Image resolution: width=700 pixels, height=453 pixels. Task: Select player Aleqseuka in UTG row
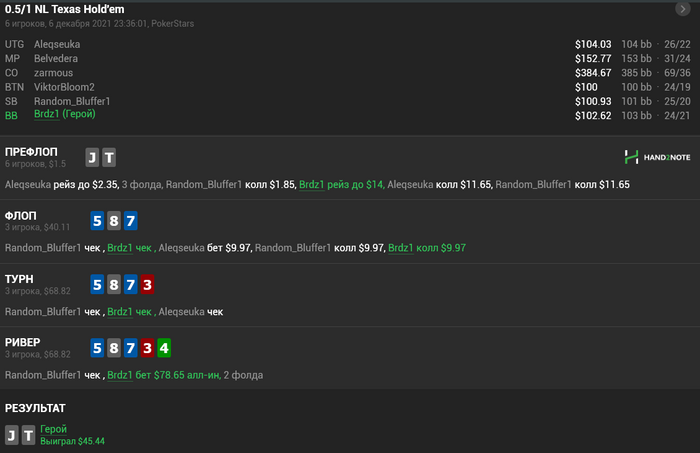(57, 45)
